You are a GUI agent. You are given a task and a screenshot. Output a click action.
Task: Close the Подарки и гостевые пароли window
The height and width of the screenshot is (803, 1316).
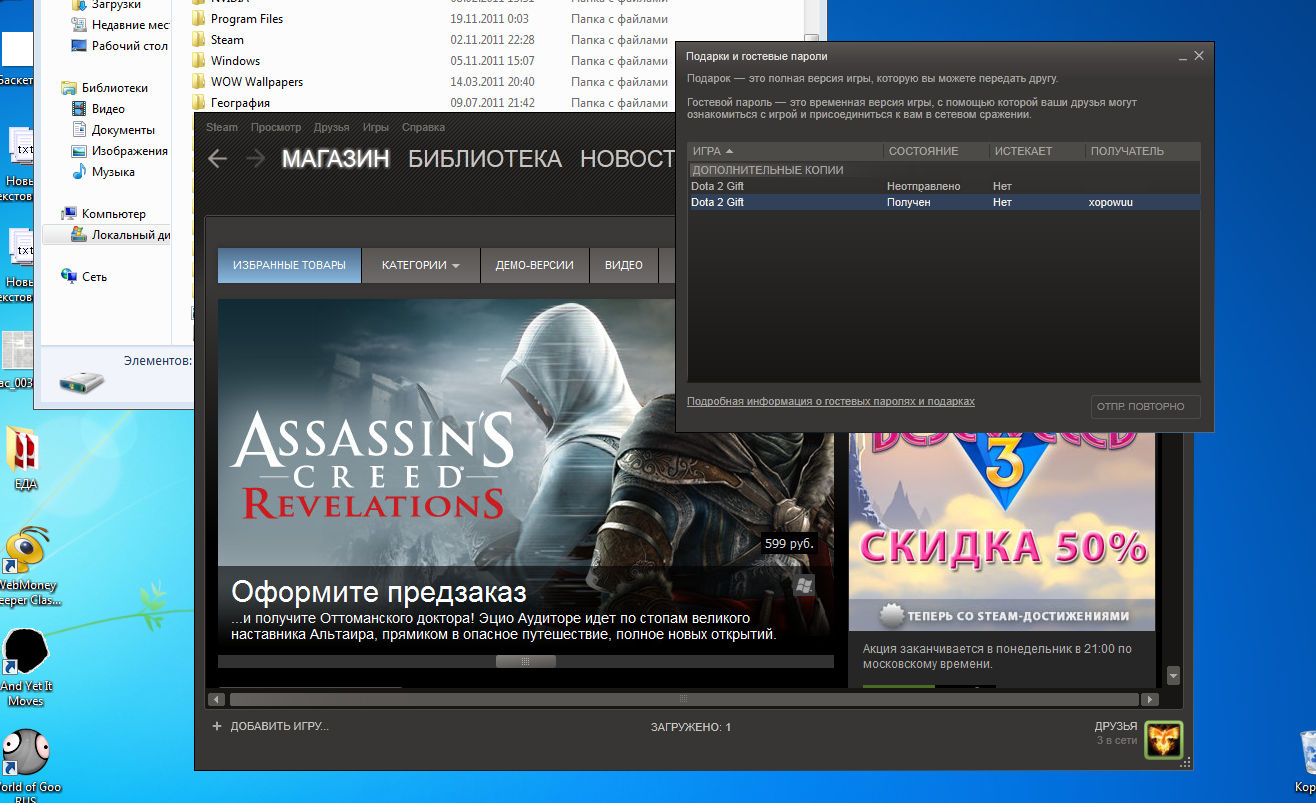click(x=1199, y=56)
